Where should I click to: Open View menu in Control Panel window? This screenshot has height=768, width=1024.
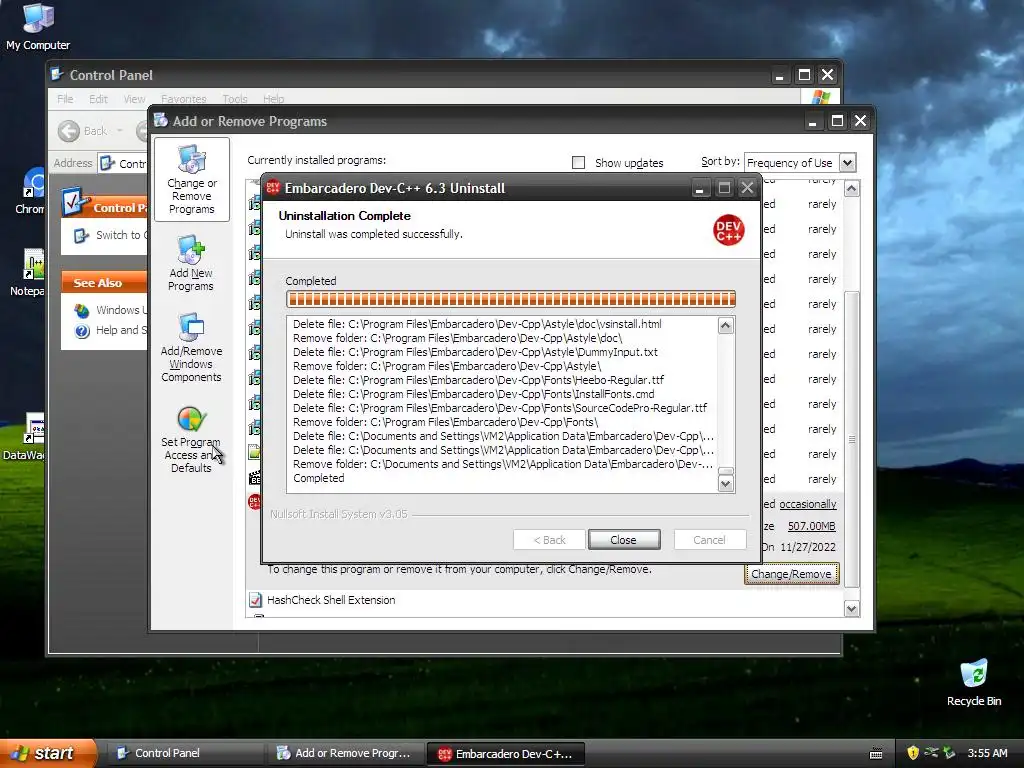(x=135, y=99)
